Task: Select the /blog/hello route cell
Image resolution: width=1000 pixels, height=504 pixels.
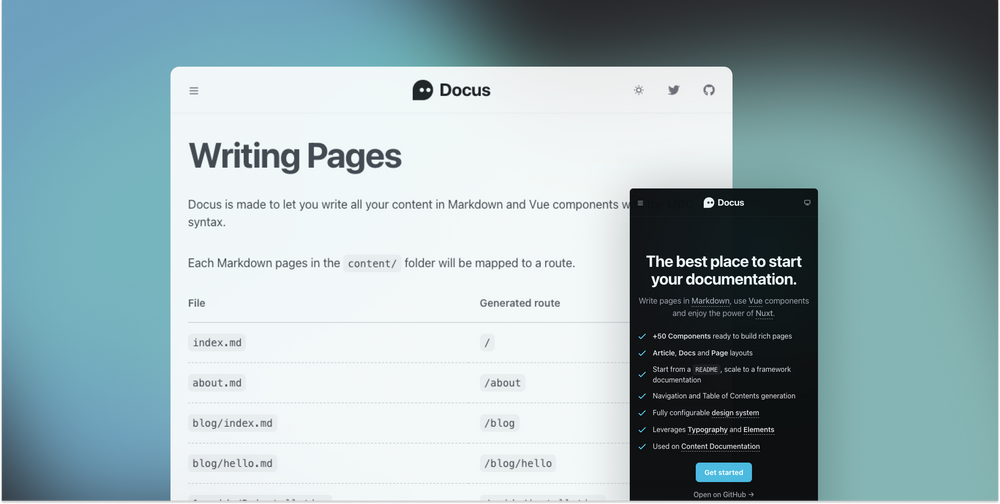Action: point(518,463)
